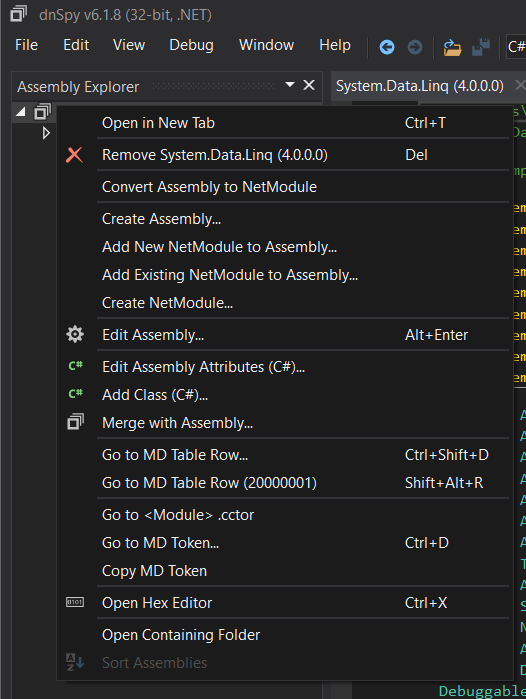Click the navigate forward arrow icon
Screen dimensions: 526x699
click(415, 47)
